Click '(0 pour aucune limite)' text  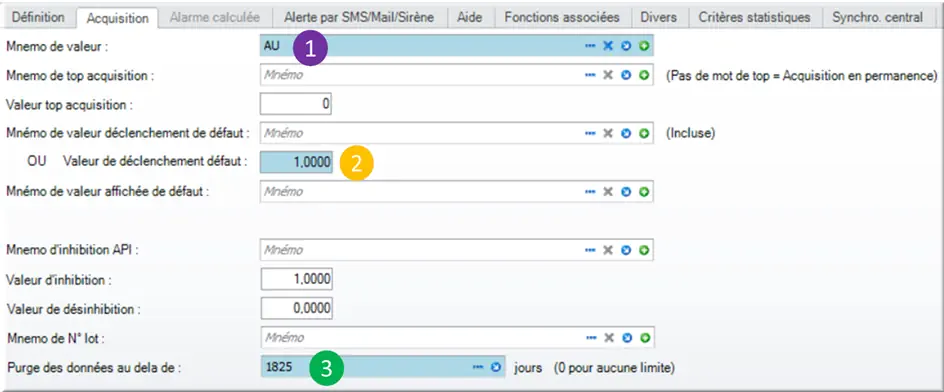(614, 367)
